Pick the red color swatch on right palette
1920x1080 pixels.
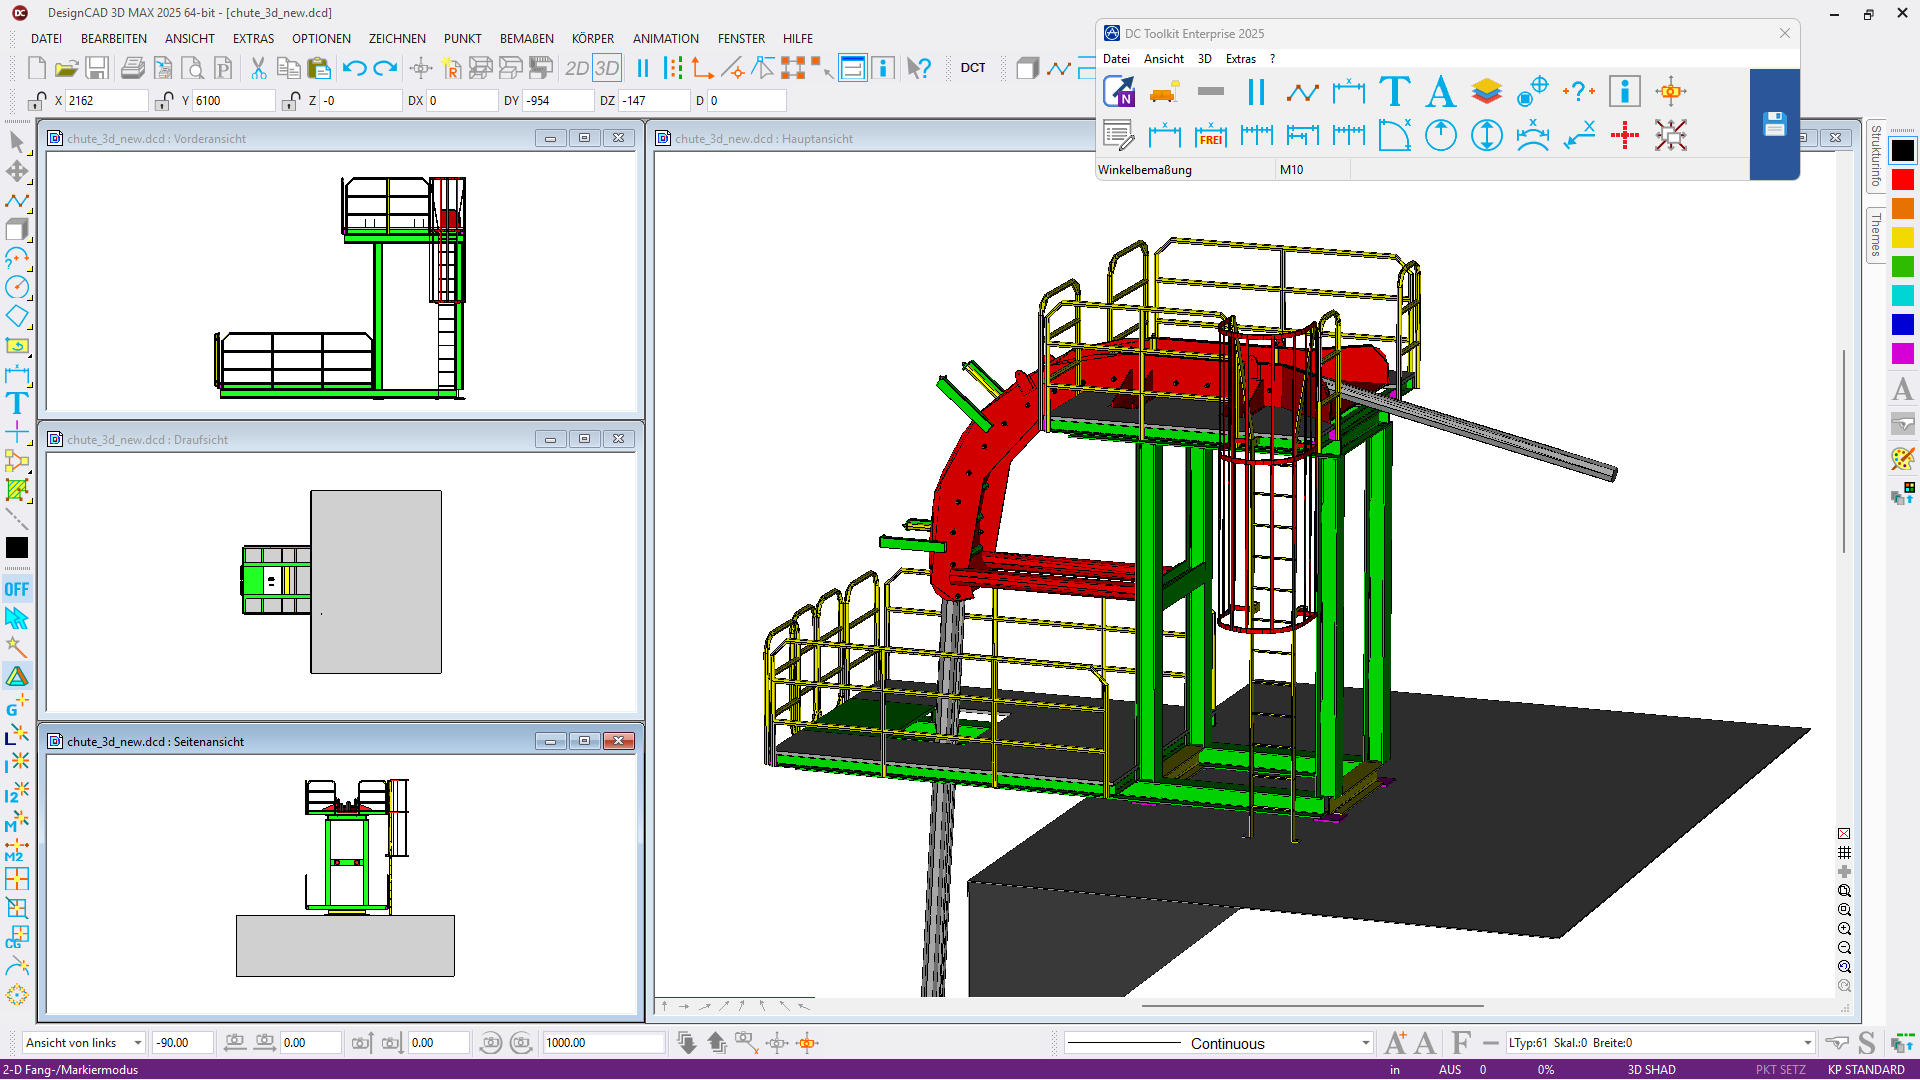tap(1902, 180)
